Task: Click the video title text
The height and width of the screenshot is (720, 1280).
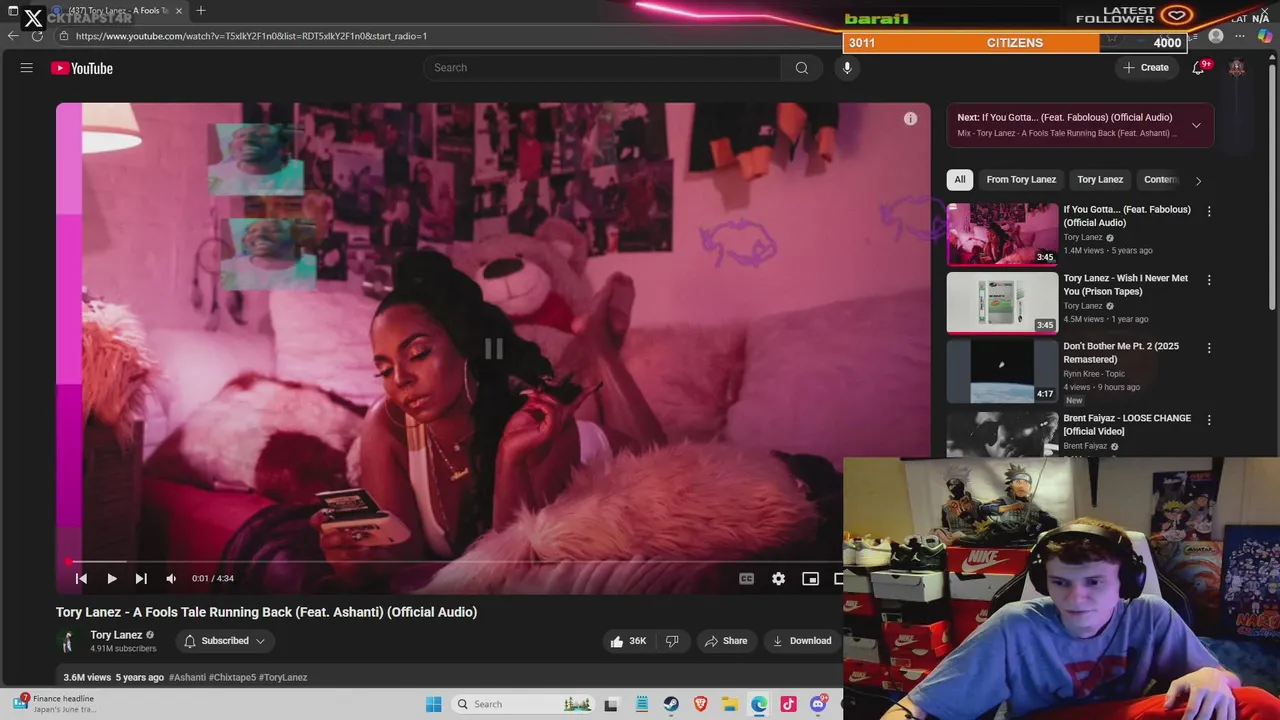Action: [266, 612]
